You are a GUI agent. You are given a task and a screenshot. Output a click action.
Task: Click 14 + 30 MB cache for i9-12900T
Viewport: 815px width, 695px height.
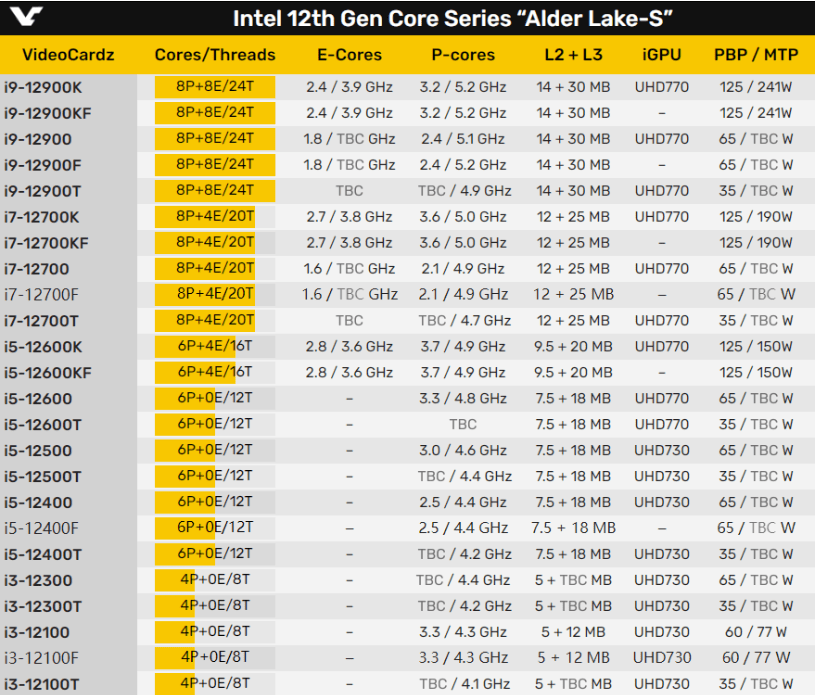[x=573, y=191]
